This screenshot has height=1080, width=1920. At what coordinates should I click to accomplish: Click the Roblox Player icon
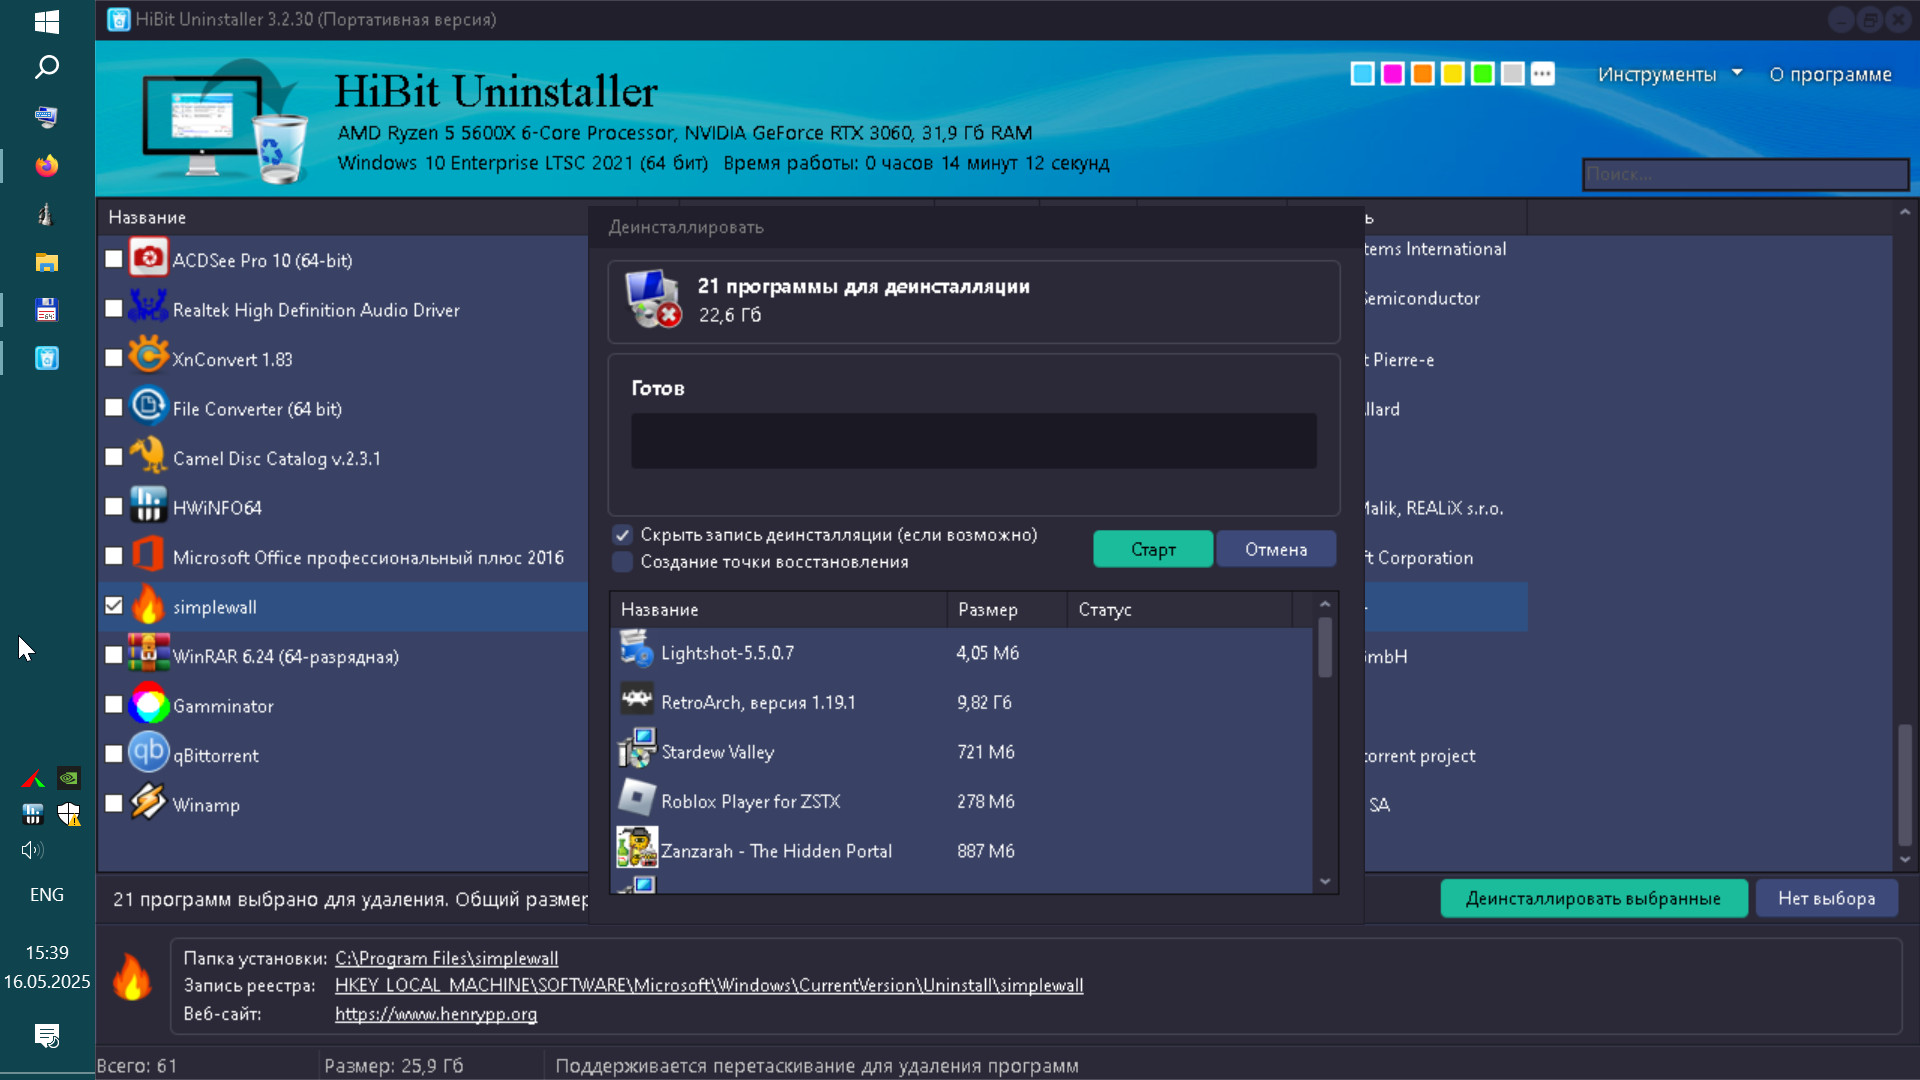[x=636, y=799]
